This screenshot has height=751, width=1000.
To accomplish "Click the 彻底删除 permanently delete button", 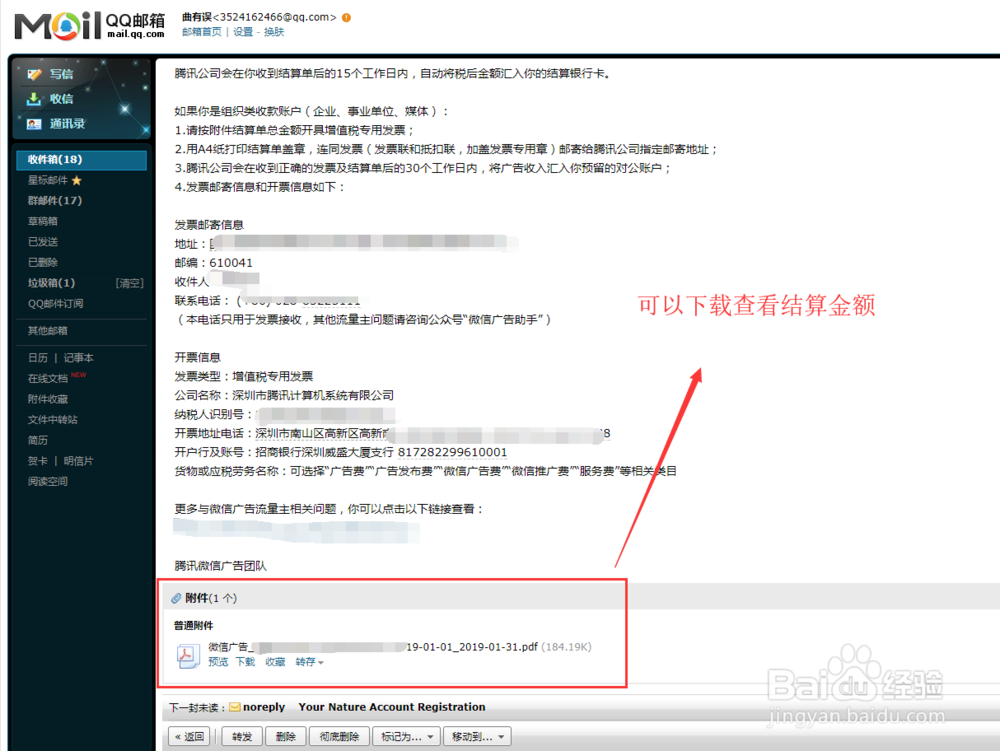I will click(x=340, y=736).
